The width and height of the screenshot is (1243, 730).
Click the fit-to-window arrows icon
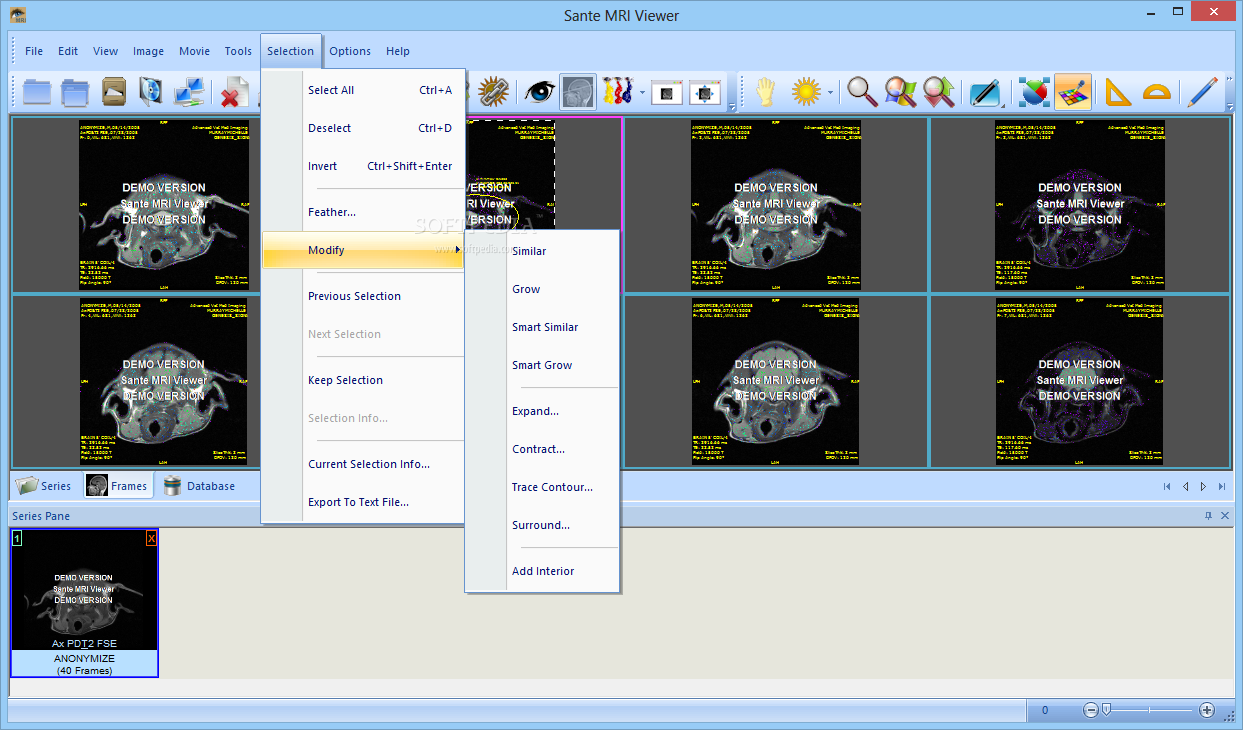click(705, 92)
